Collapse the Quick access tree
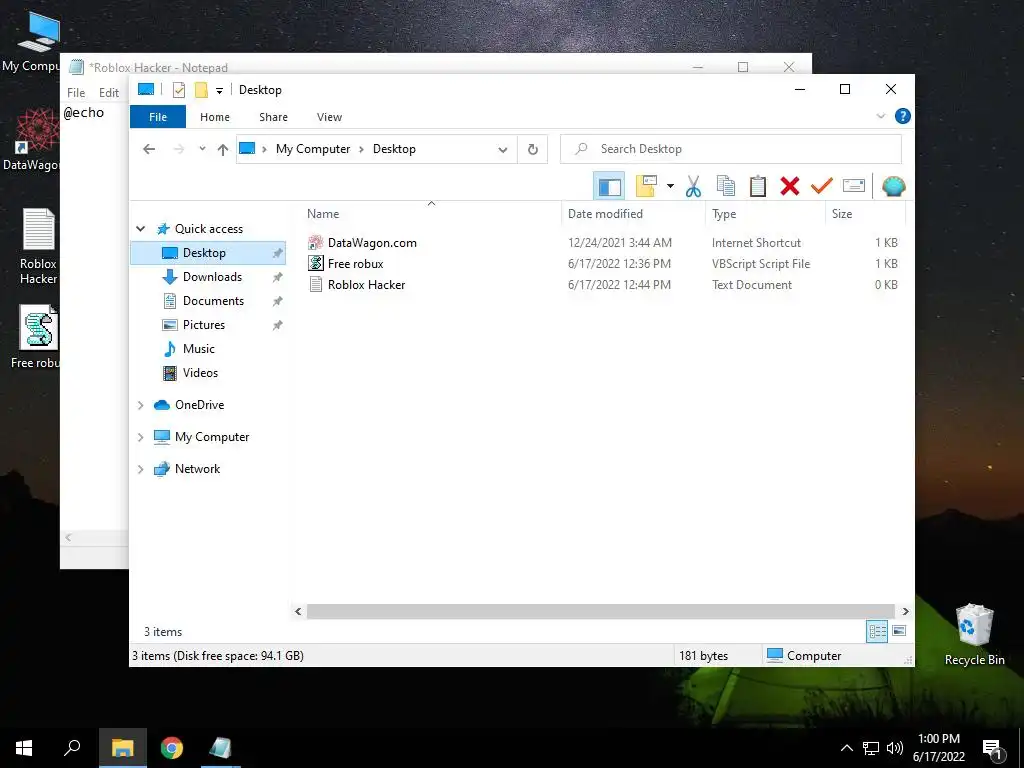Viewport: 1024px width, 768px height. point(140,229)
